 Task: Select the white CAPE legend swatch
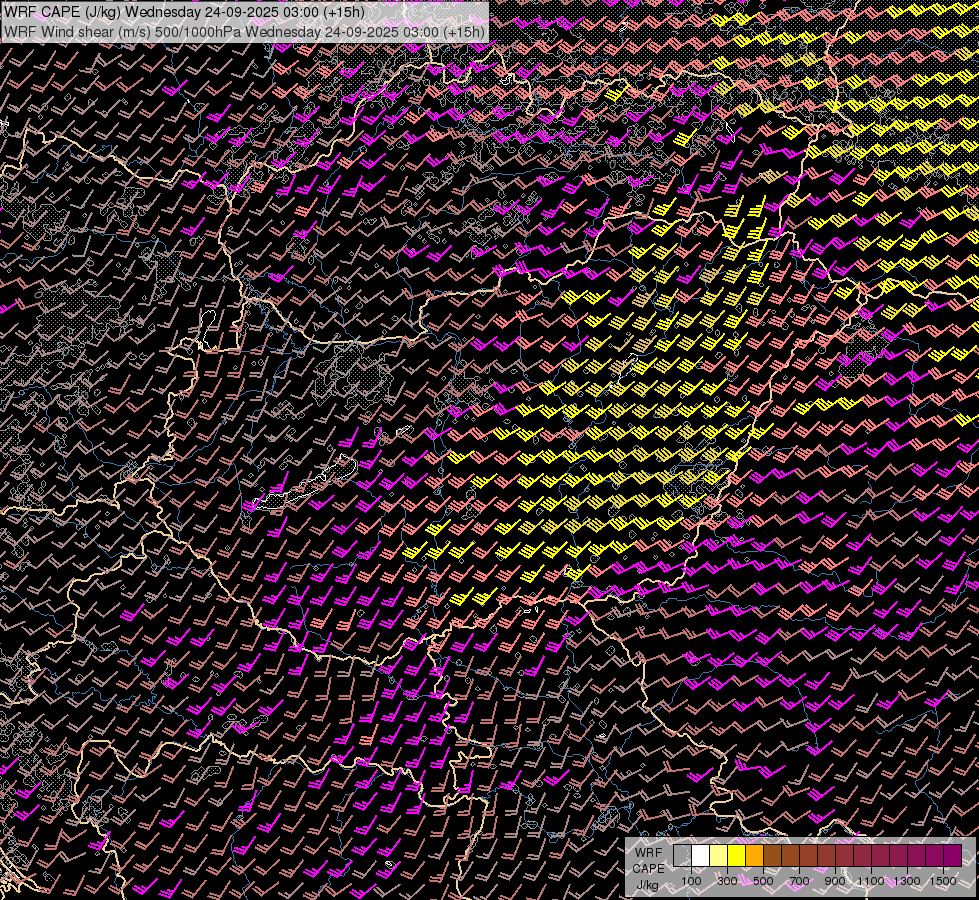(700, 855)
